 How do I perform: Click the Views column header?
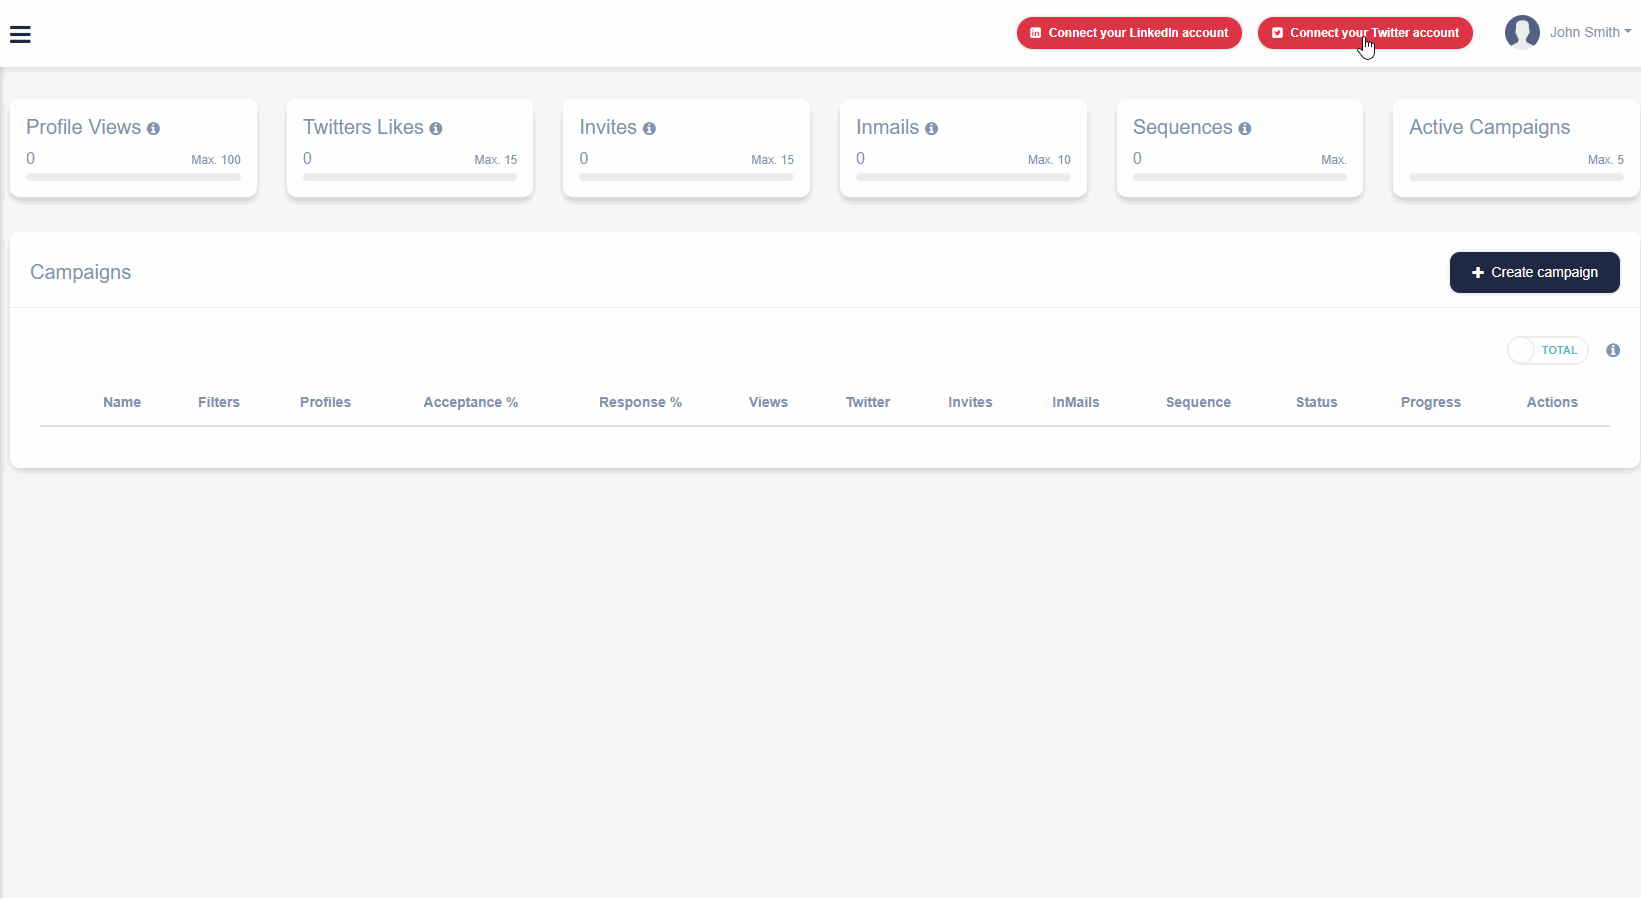[768, 402]
